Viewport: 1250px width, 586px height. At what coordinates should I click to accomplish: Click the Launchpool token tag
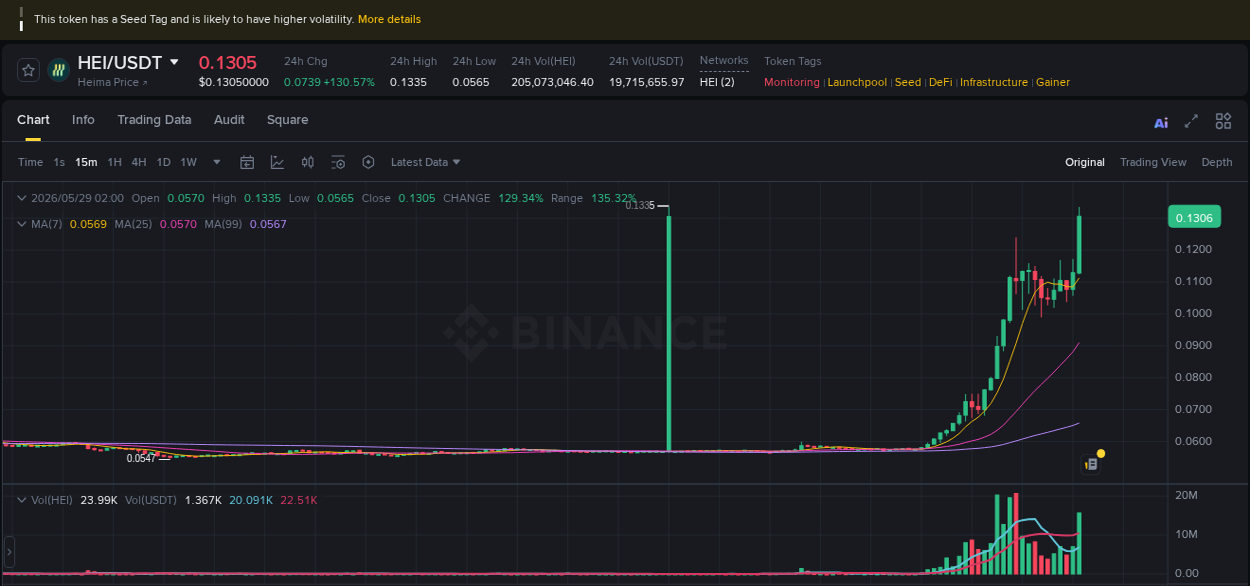(857, 82)
